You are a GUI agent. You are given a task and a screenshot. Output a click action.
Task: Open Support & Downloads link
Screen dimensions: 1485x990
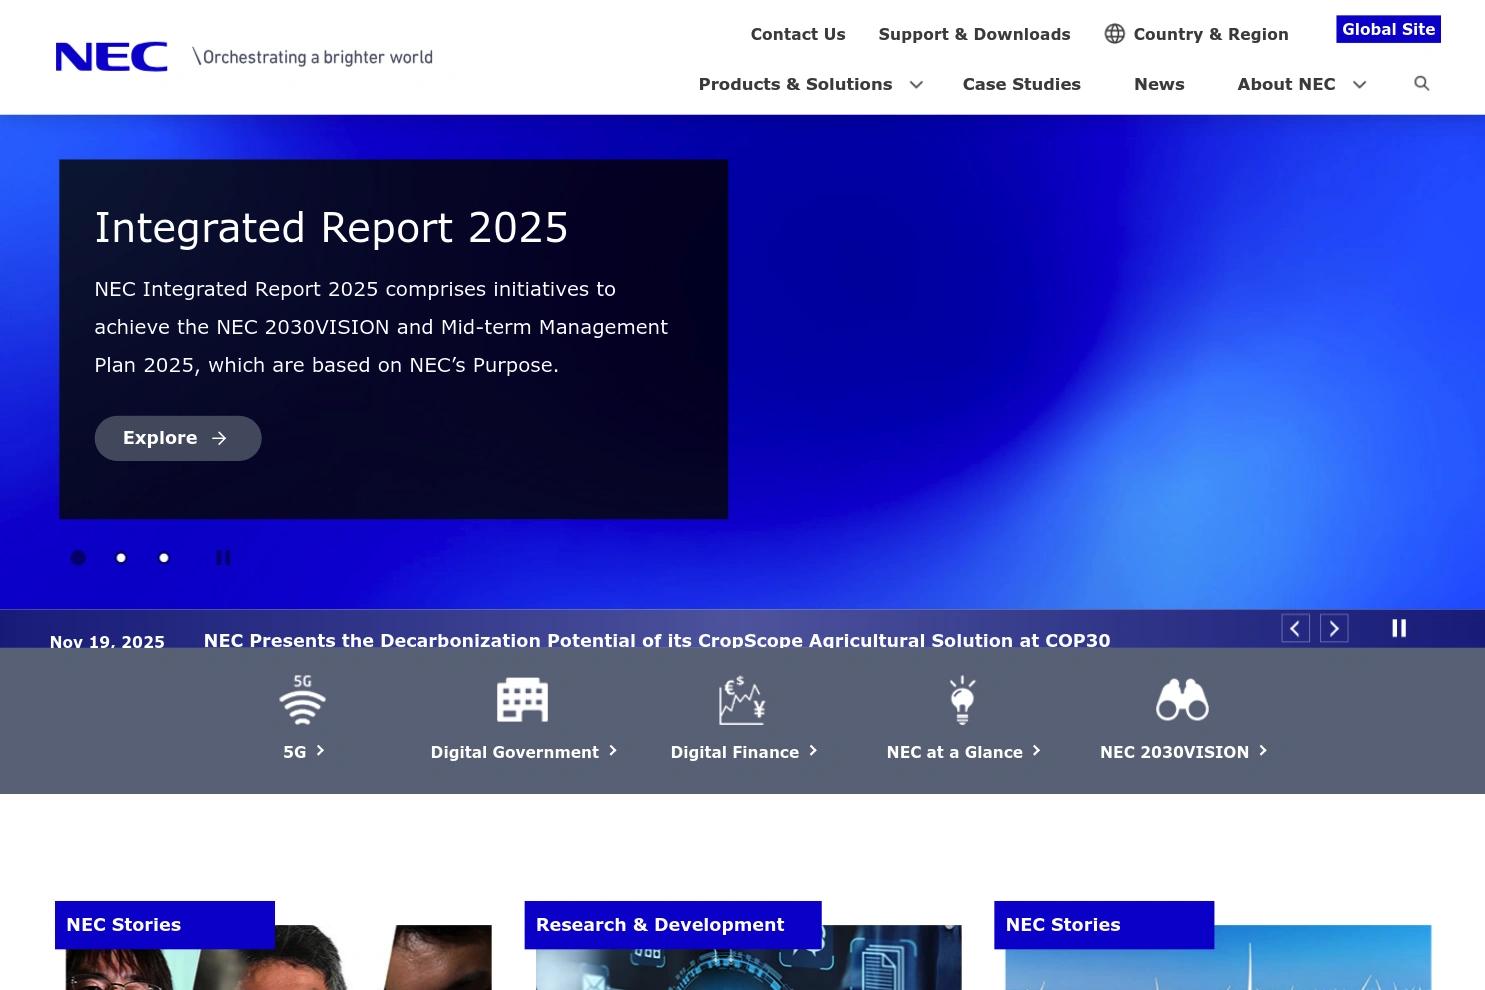point(974,34)
